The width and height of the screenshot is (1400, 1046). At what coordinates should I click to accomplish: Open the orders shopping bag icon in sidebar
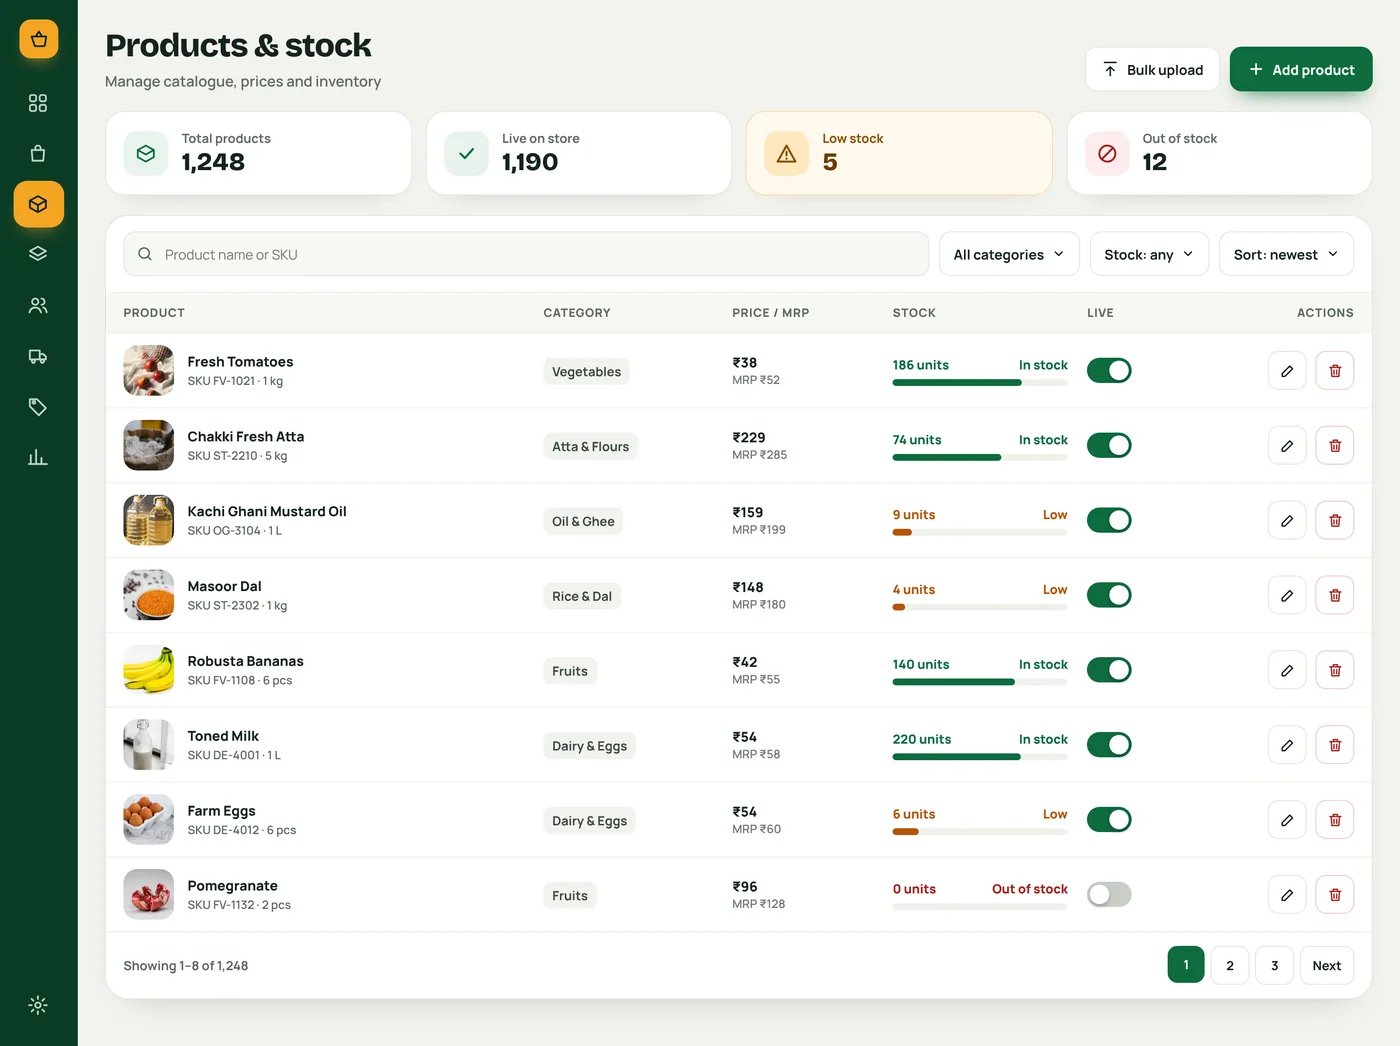coord(38,153)
